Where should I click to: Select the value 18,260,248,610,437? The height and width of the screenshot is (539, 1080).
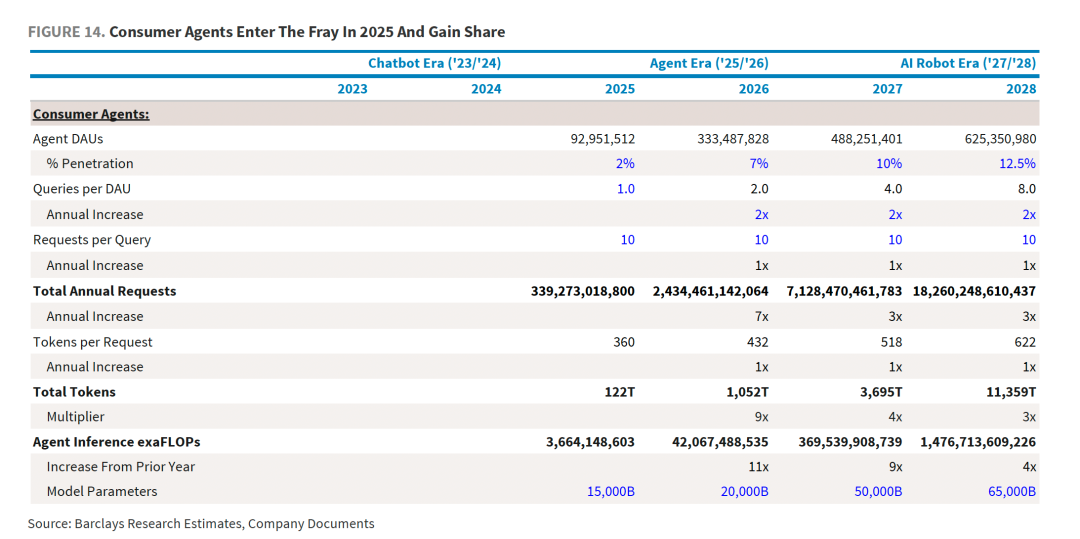(x=975, y=291)
